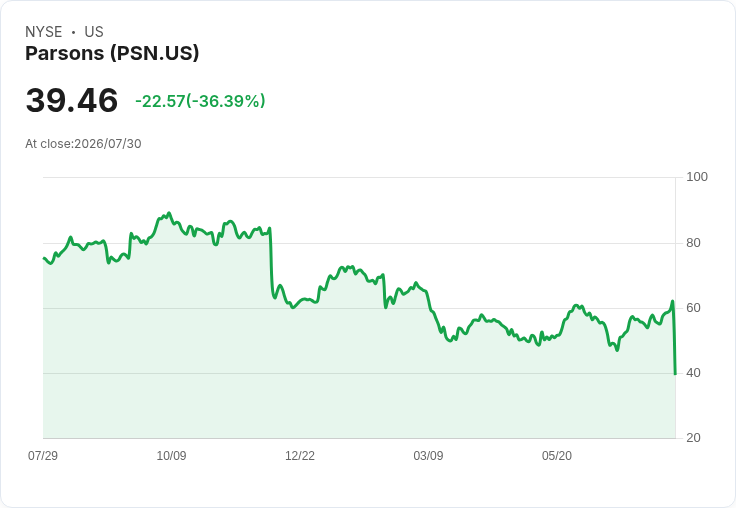Click the Parsons (PSN.US) stock title
Image resolution: width=736 pixels, height=508 pixels.
point(112,53)
